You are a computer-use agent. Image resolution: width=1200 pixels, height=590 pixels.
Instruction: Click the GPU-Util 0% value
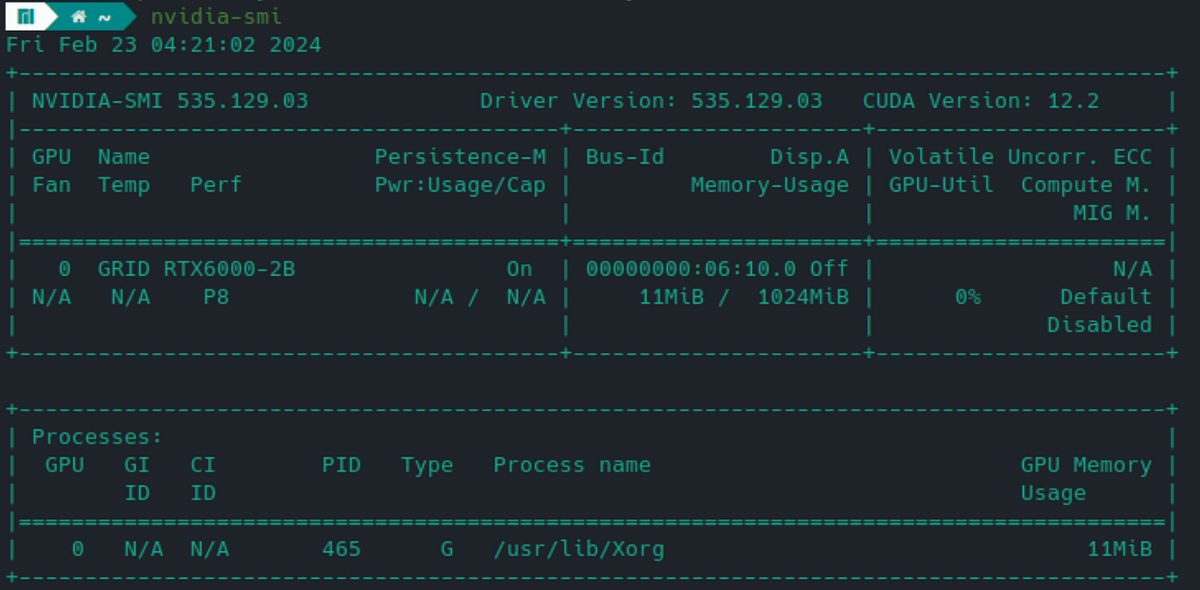967,296
